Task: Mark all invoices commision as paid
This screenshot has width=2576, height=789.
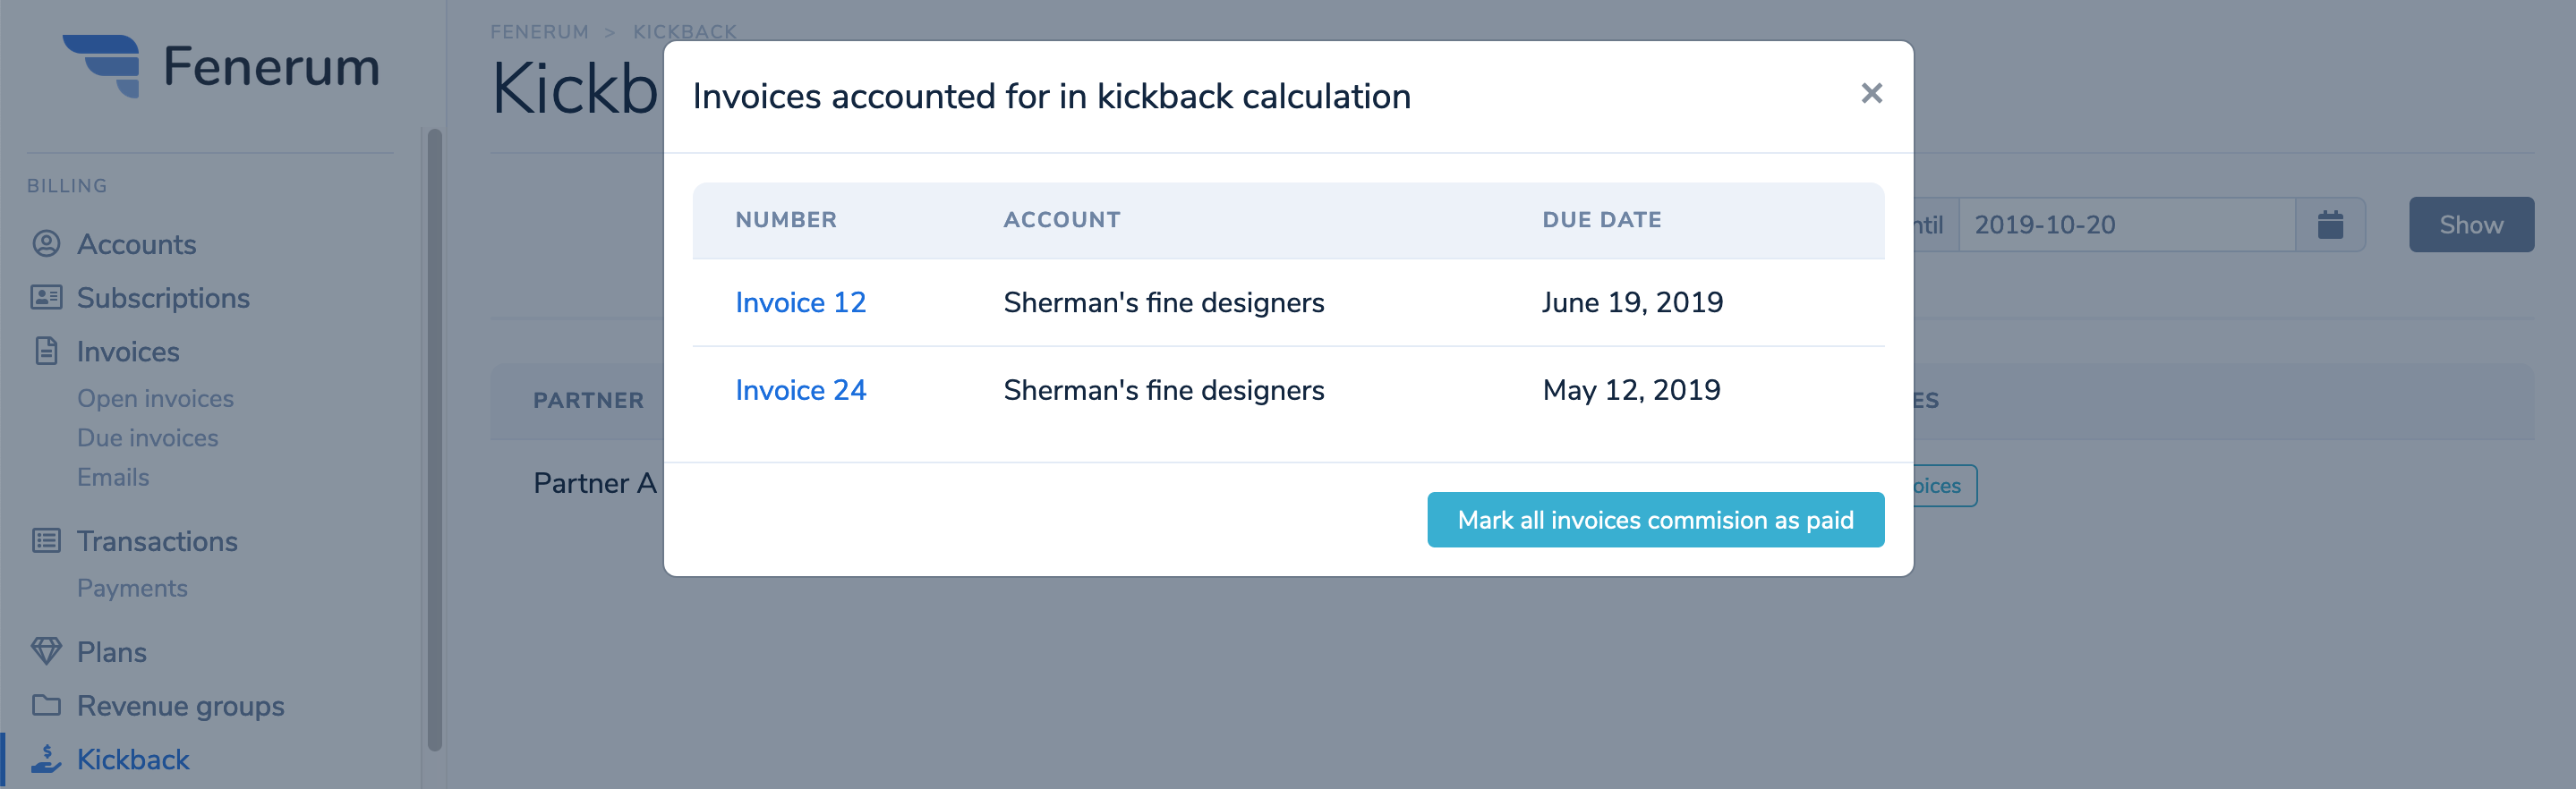Action: tap(1655, 520)
